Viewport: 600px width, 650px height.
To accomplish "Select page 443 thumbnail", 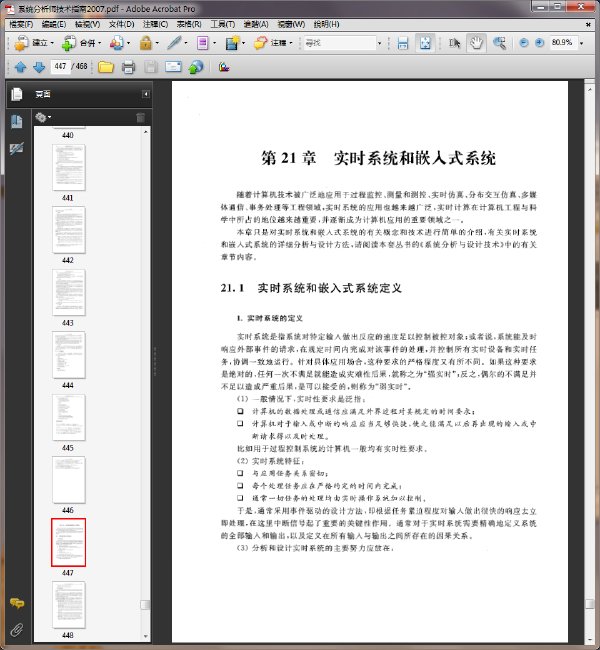I will 69,292.
